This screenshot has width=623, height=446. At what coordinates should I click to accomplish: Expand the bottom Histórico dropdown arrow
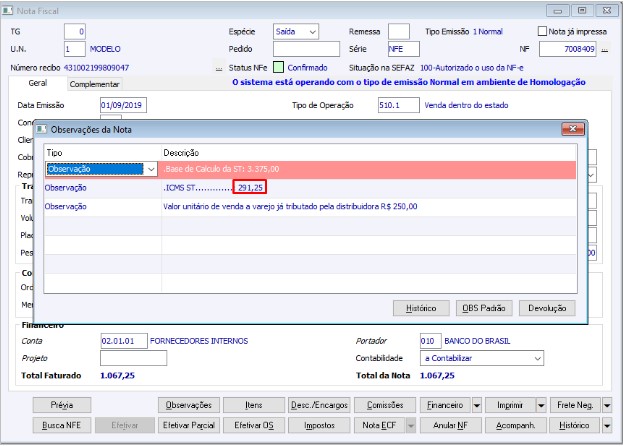(x=607, y=425)
